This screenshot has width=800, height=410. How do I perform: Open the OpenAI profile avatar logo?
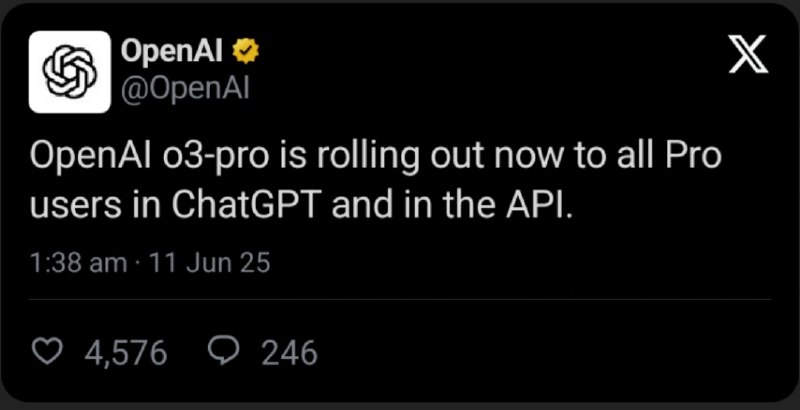click(x=70, y=72)
